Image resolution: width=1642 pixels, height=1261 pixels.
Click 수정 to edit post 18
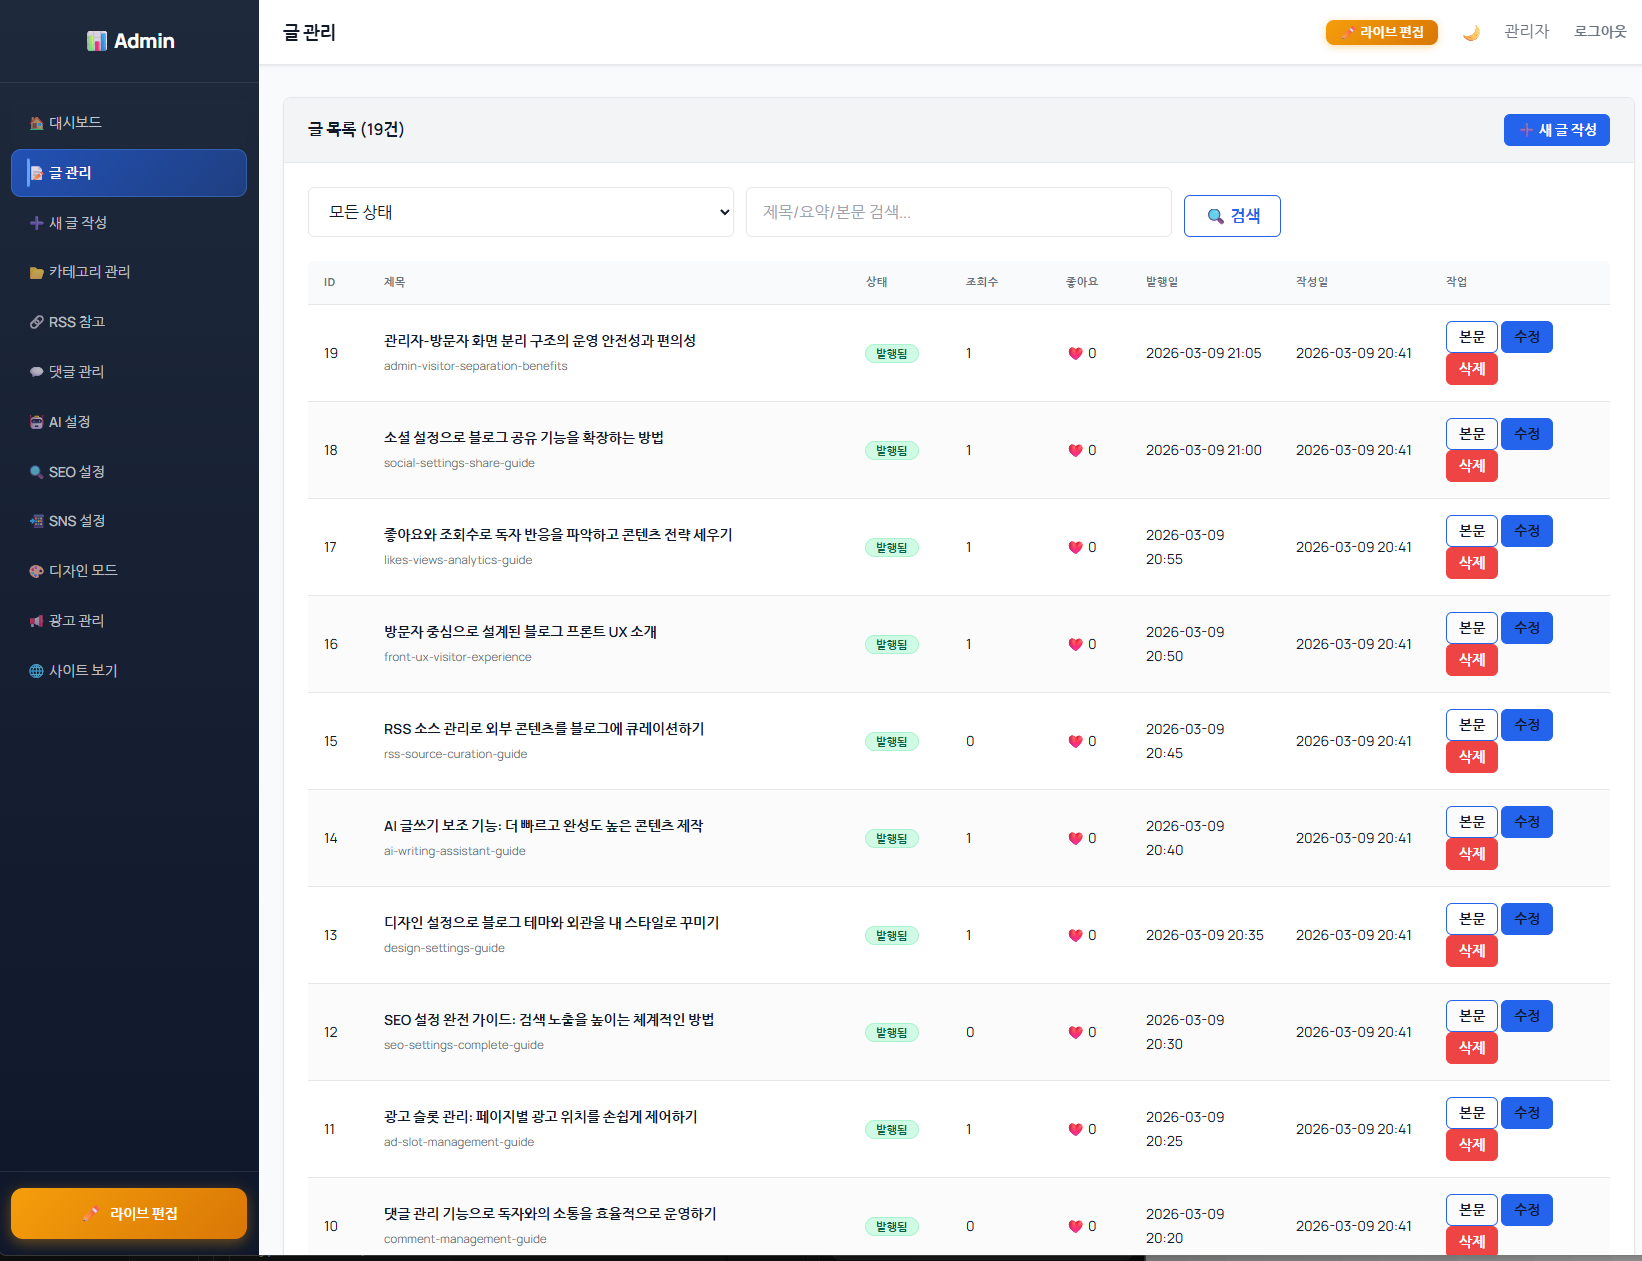(1526, 434)
